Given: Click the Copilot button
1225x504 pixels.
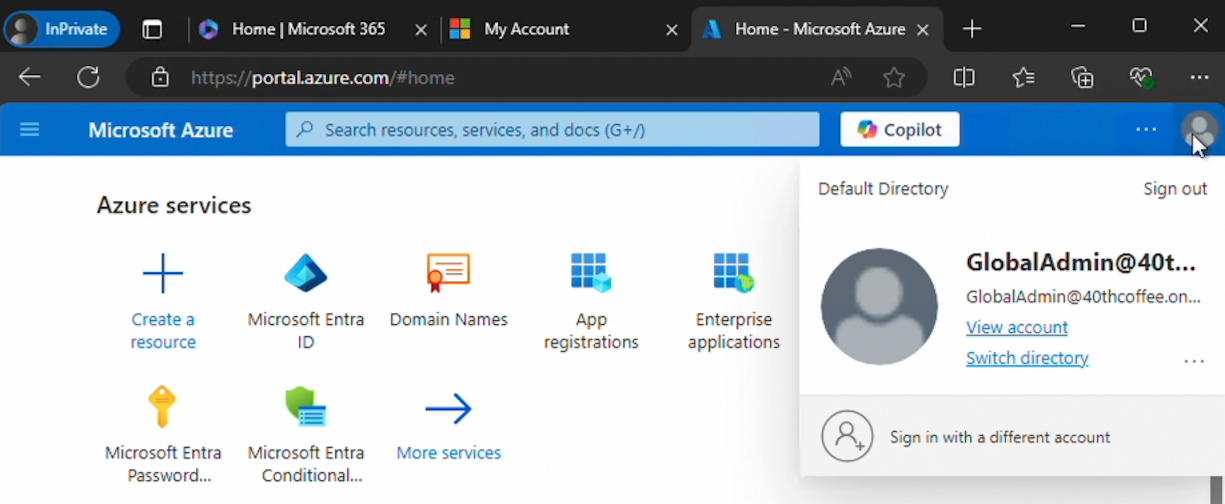Looking at the screenshot, I should point(900,129).
